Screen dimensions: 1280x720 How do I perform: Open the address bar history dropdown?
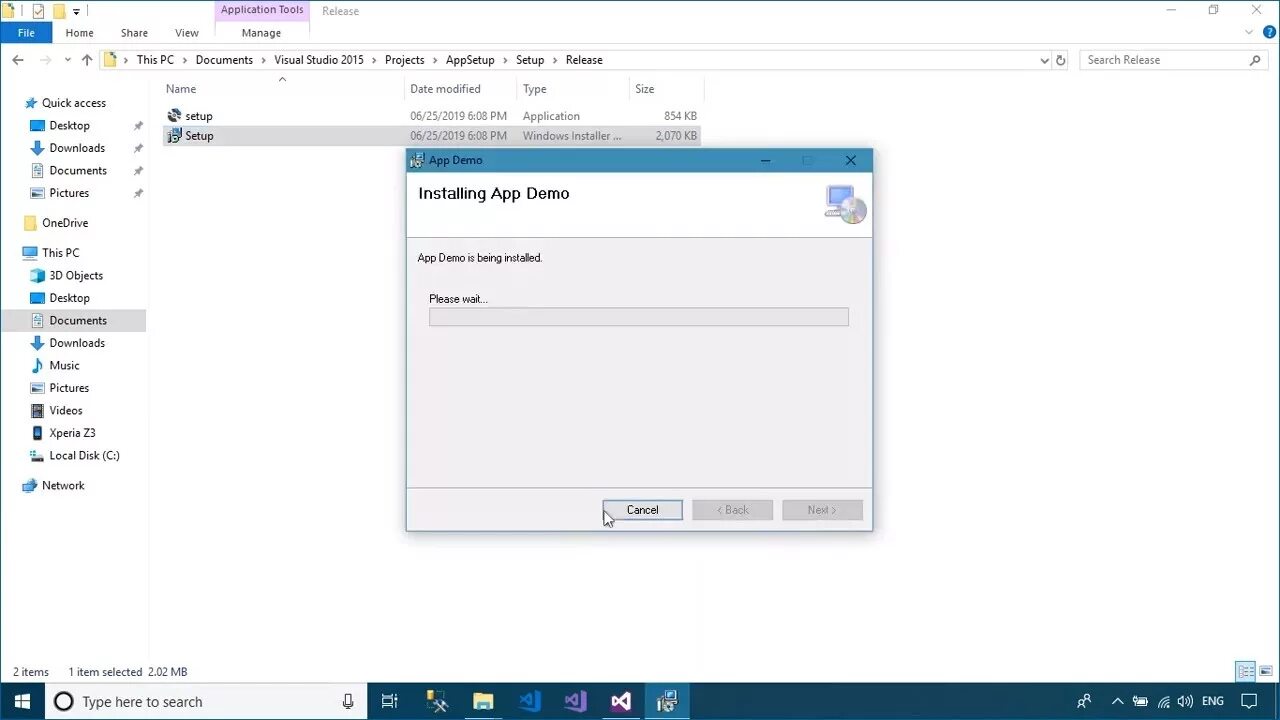(1044, 59)
